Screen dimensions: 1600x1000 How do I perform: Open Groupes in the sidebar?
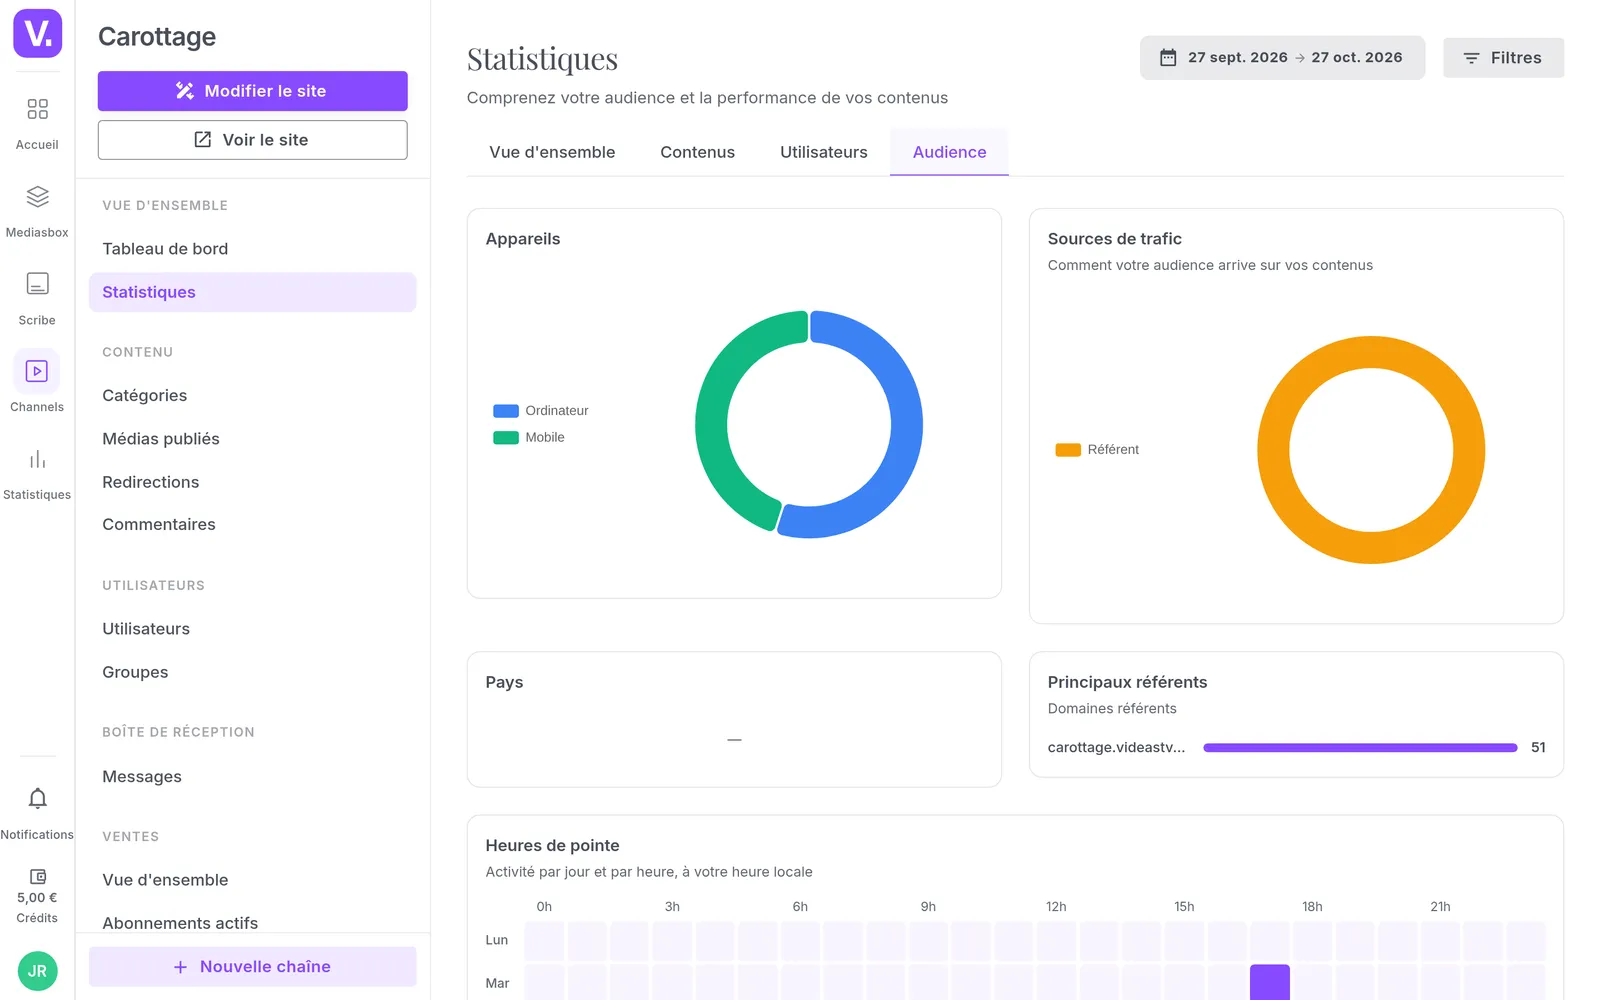[252, 672]
